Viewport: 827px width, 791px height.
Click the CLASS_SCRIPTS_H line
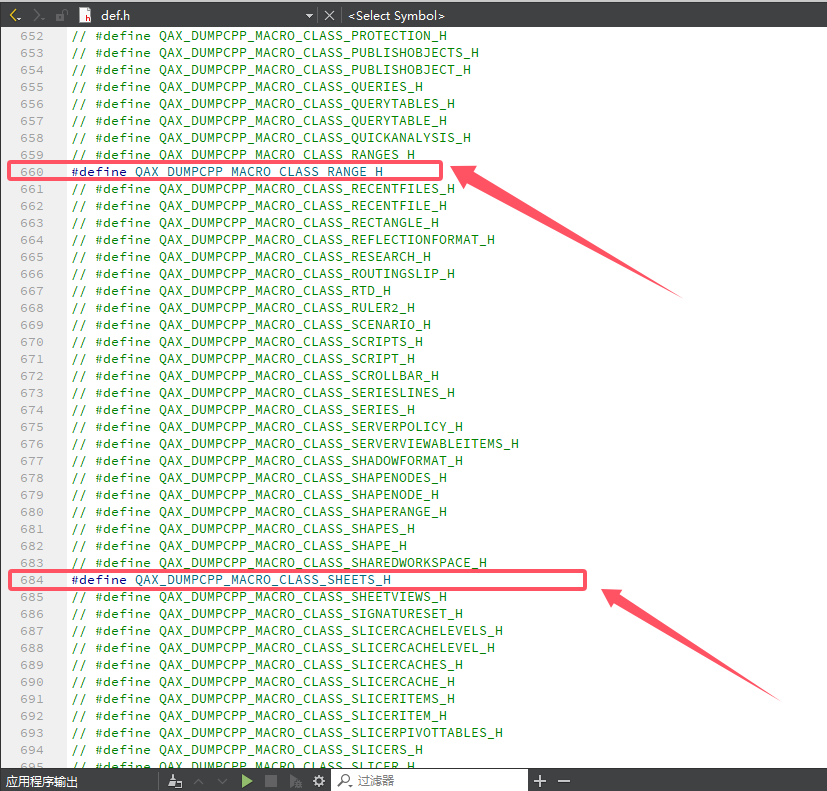[247, 342]
